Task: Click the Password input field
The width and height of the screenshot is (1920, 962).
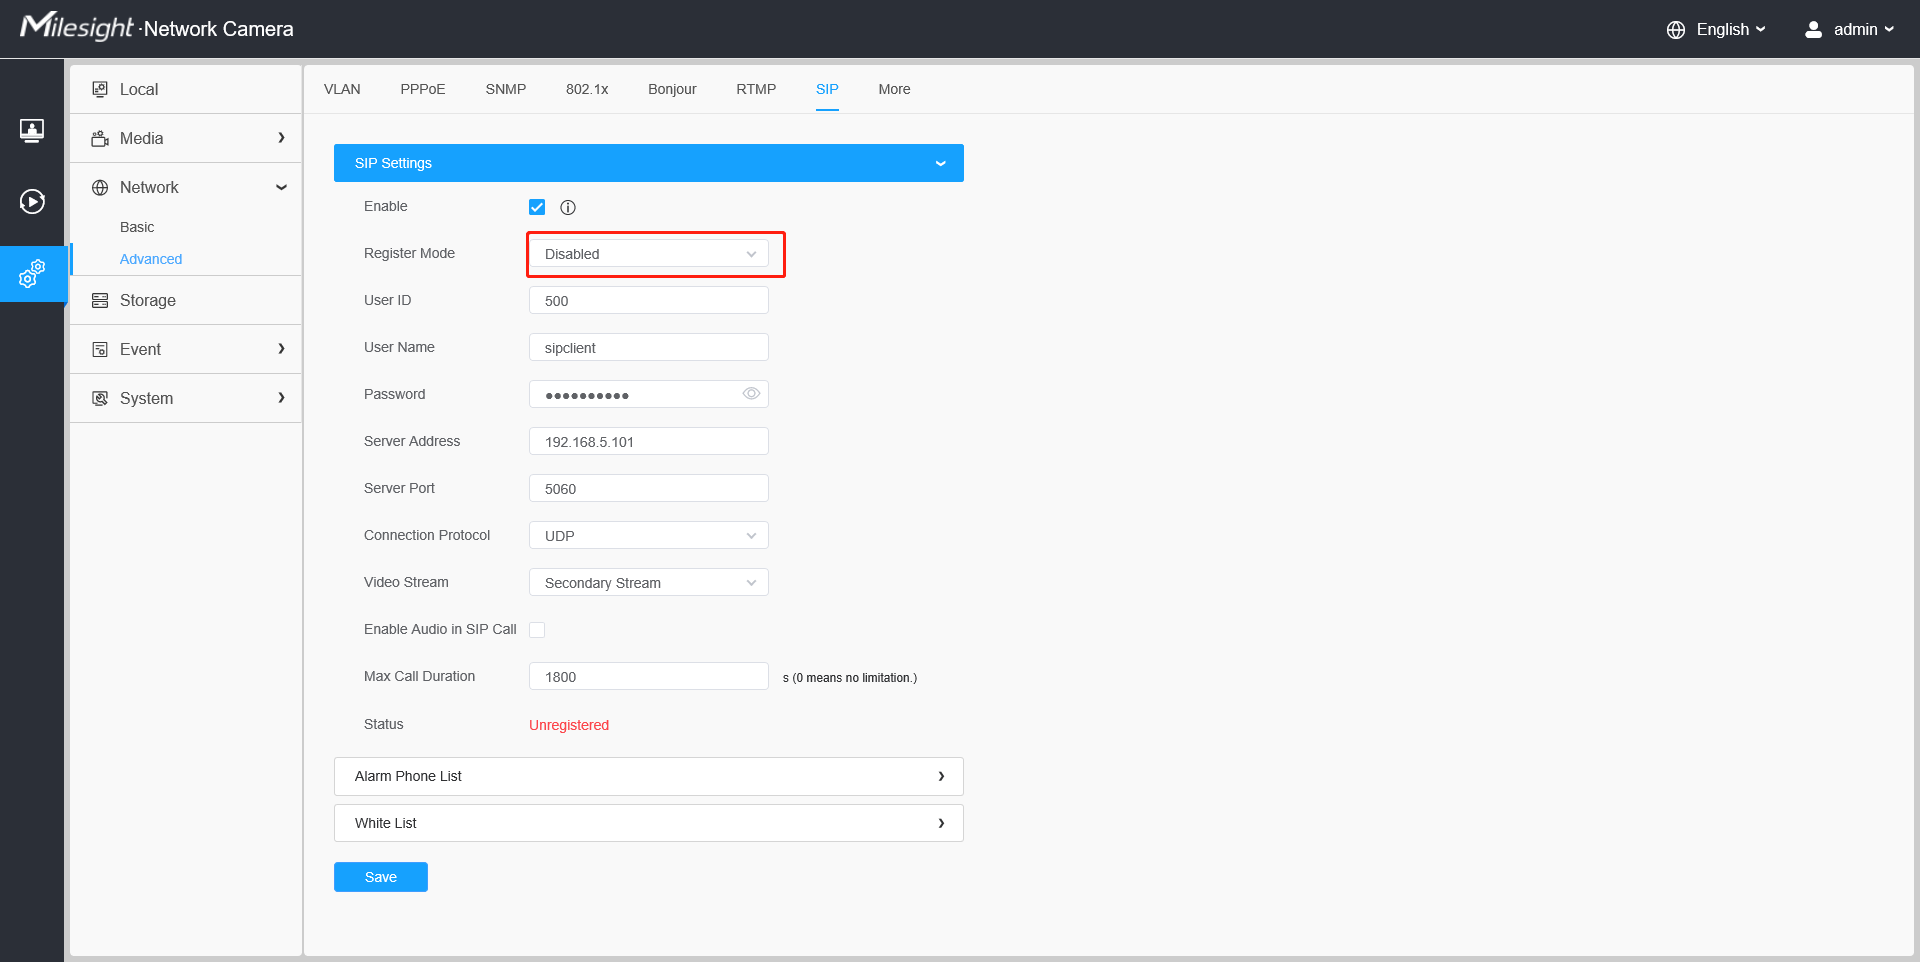Action: point(649,394)
